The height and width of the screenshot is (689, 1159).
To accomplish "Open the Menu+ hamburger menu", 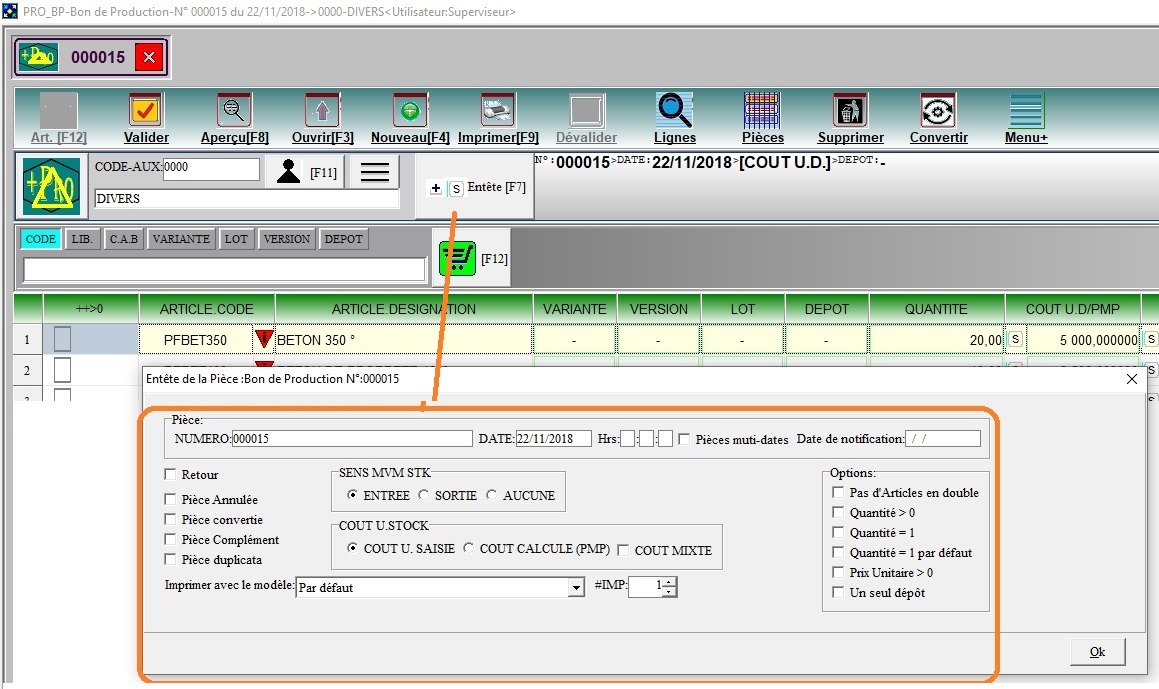I will 1026,110.
